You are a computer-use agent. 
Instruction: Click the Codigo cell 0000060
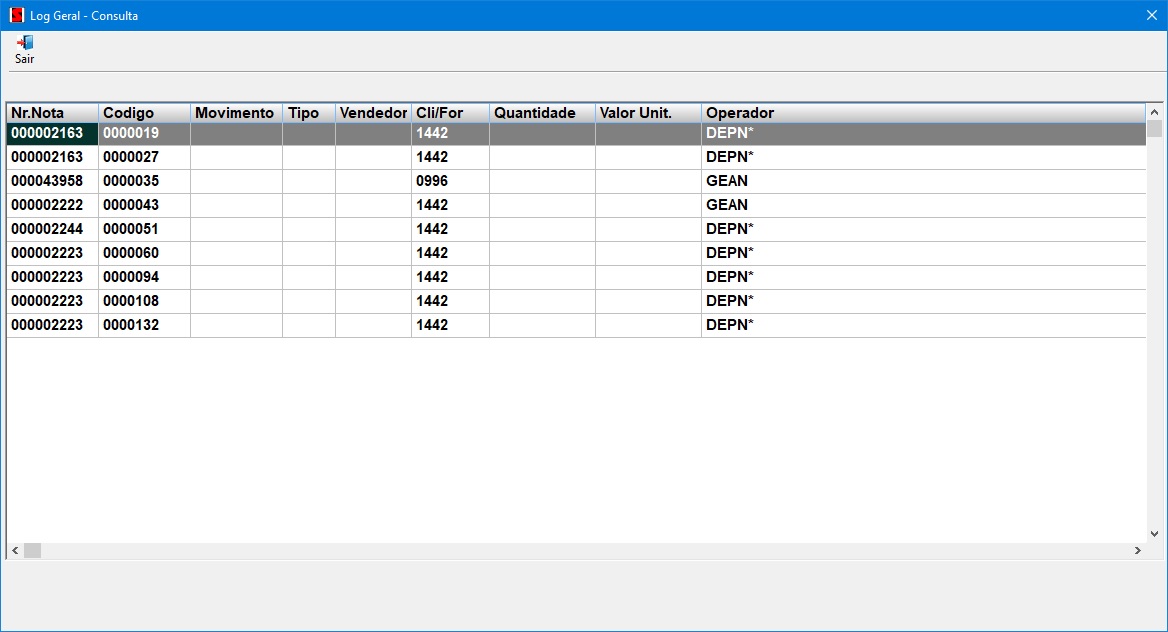pos(145,253)
